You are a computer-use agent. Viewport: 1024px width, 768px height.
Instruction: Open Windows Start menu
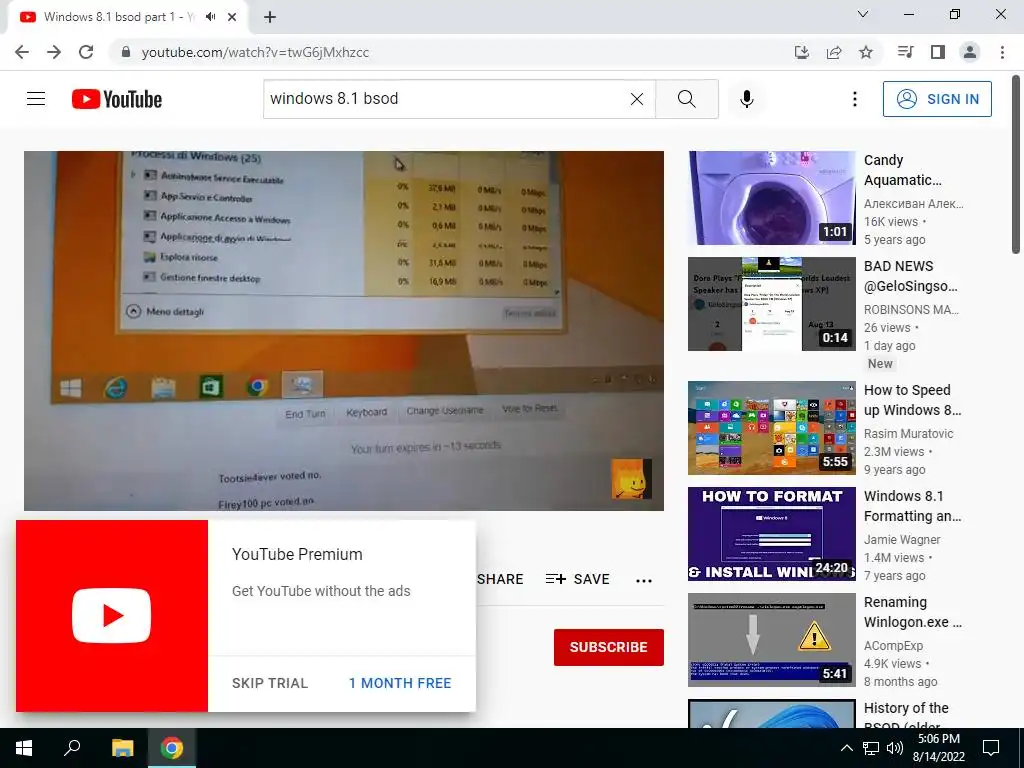pos(24,748)
